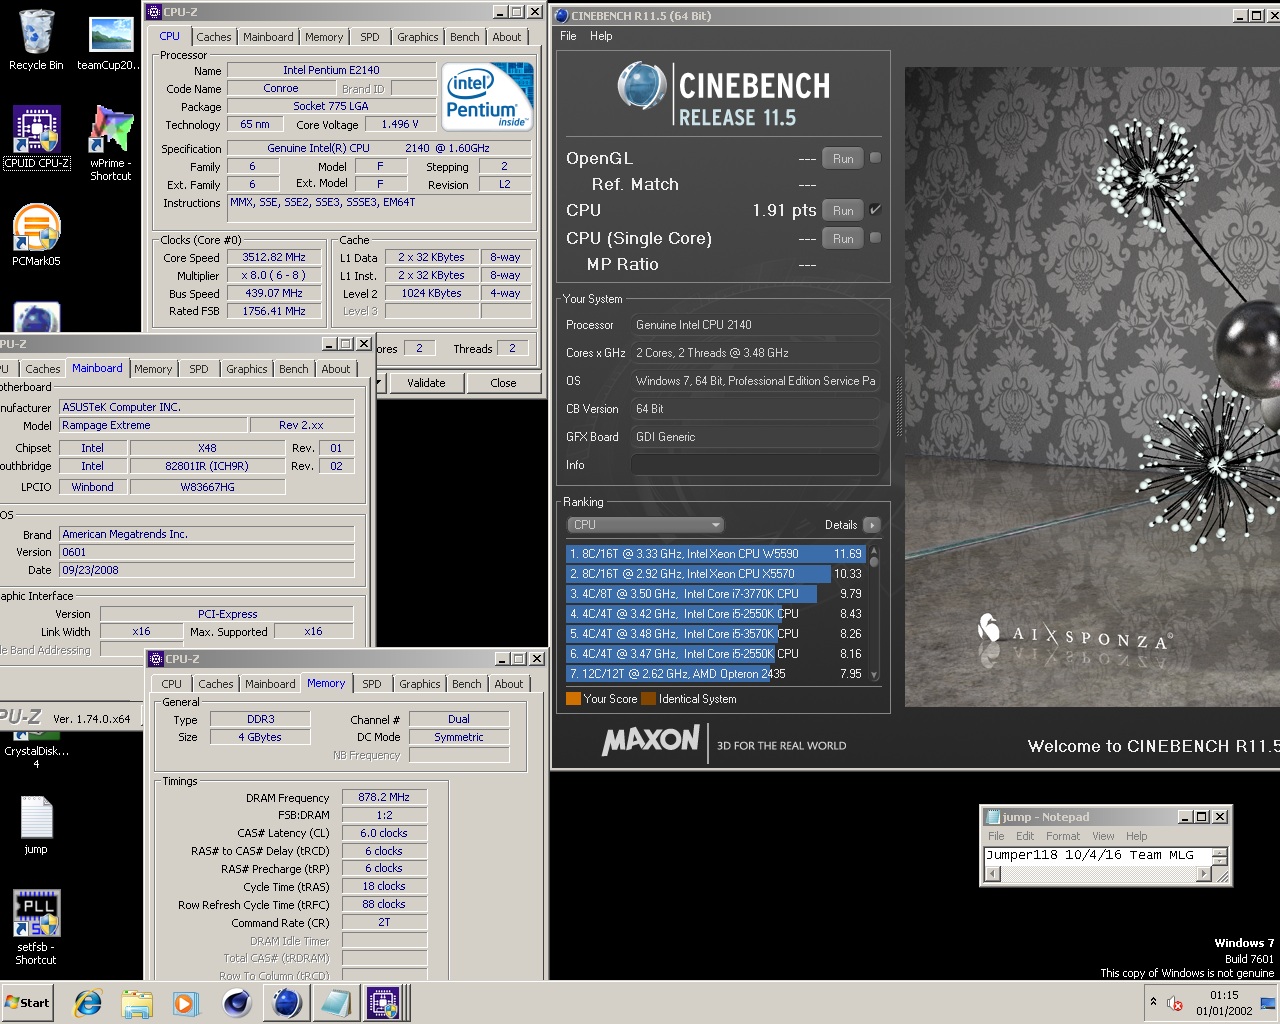Launch setfsb shortcut icon
The height and width of the screenshot is (1024, 1280).
coord(36,927)
